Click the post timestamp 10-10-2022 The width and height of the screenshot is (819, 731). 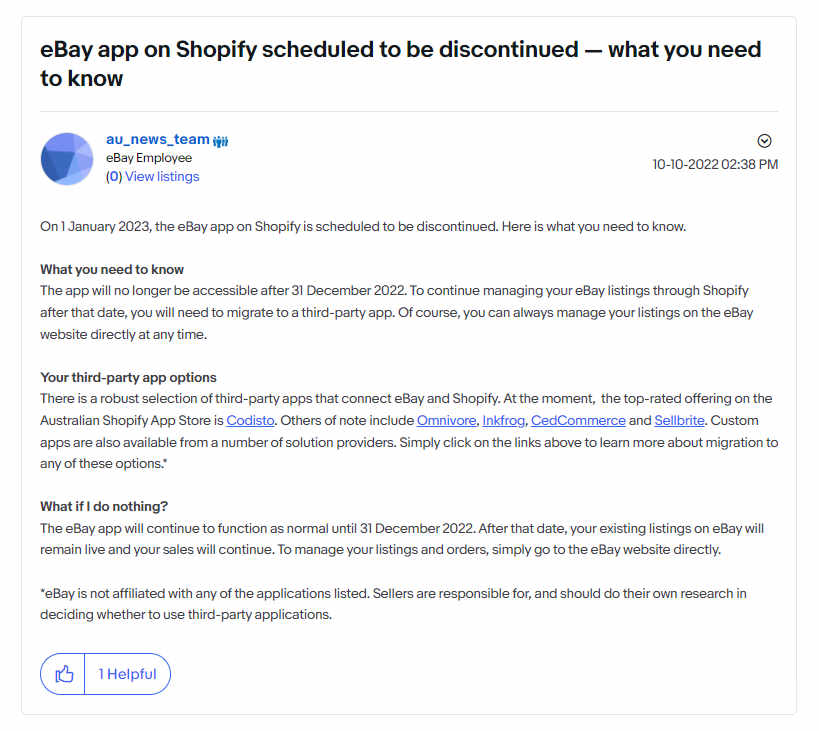(x=715, y=164)
